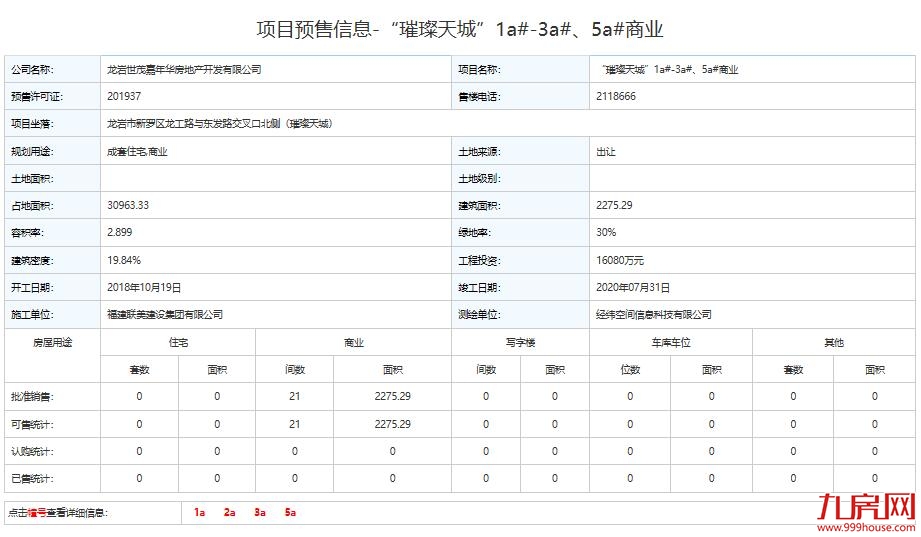Click the '房屋用途' header cell
The image size is (921, 537).
[52, 343]
